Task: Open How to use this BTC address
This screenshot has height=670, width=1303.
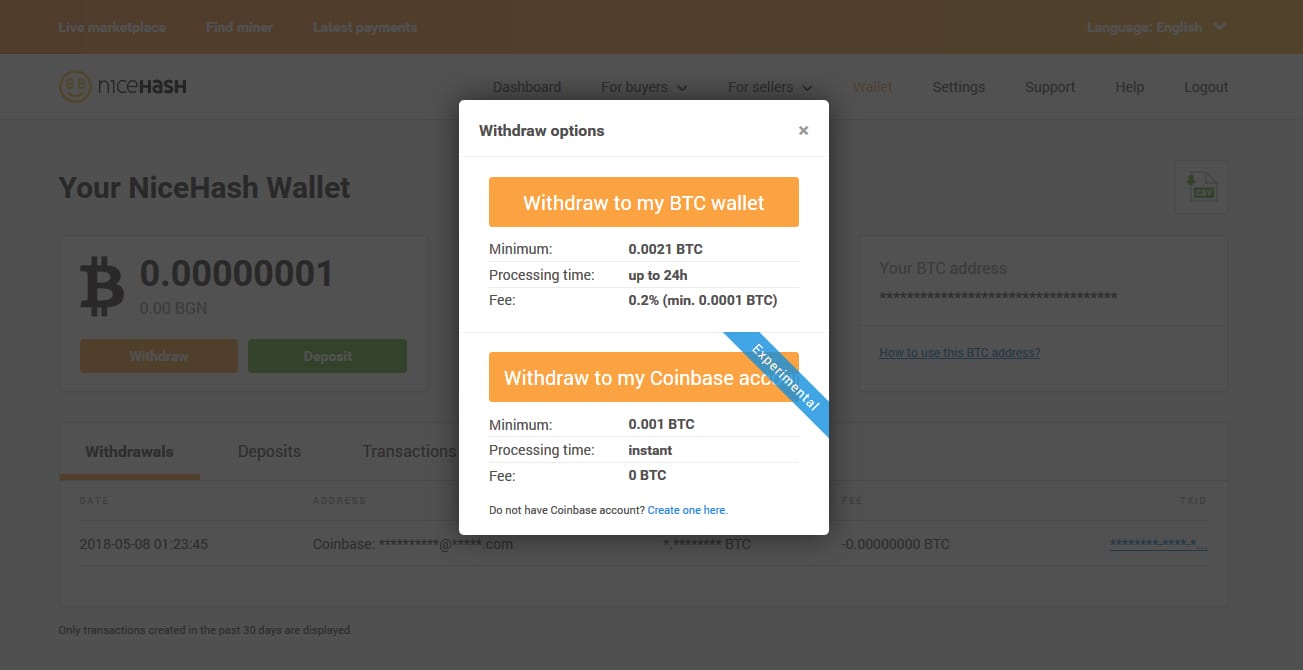Action: (x=959, y=353)
